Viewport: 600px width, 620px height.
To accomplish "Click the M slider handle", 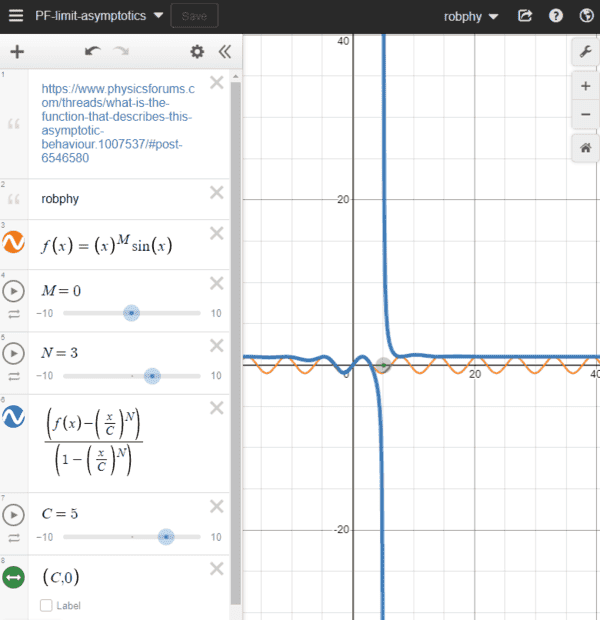I will pos(131,313).
